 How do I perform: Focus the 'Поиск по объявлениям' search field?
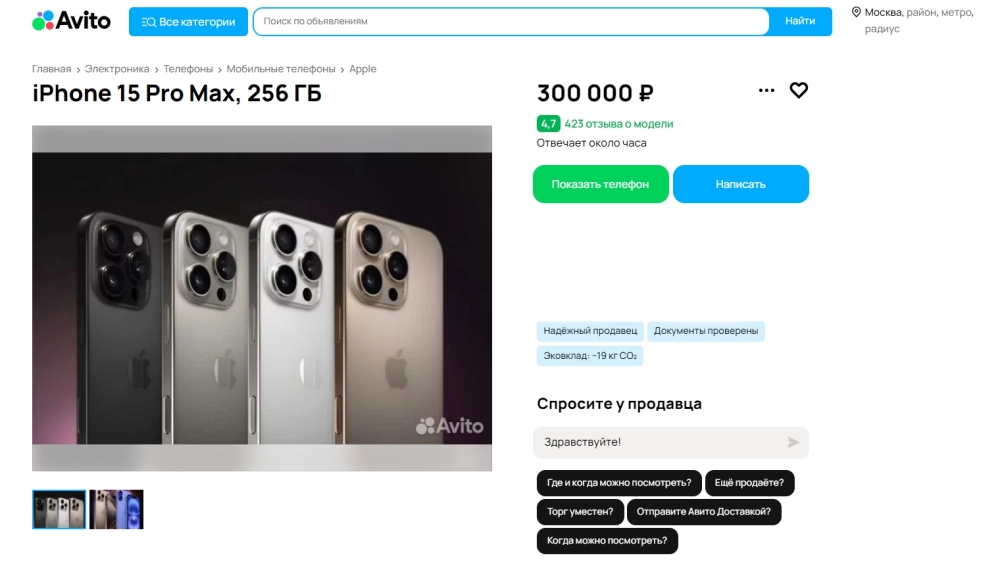(x=510, y=21)
